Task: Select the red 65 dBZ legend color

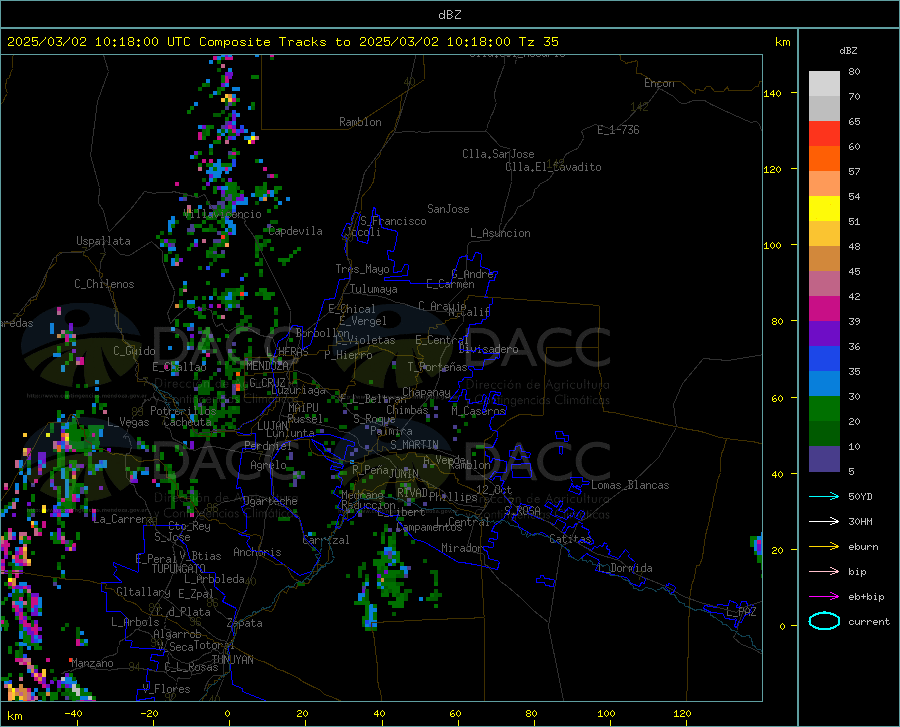Action: (824, 134)
